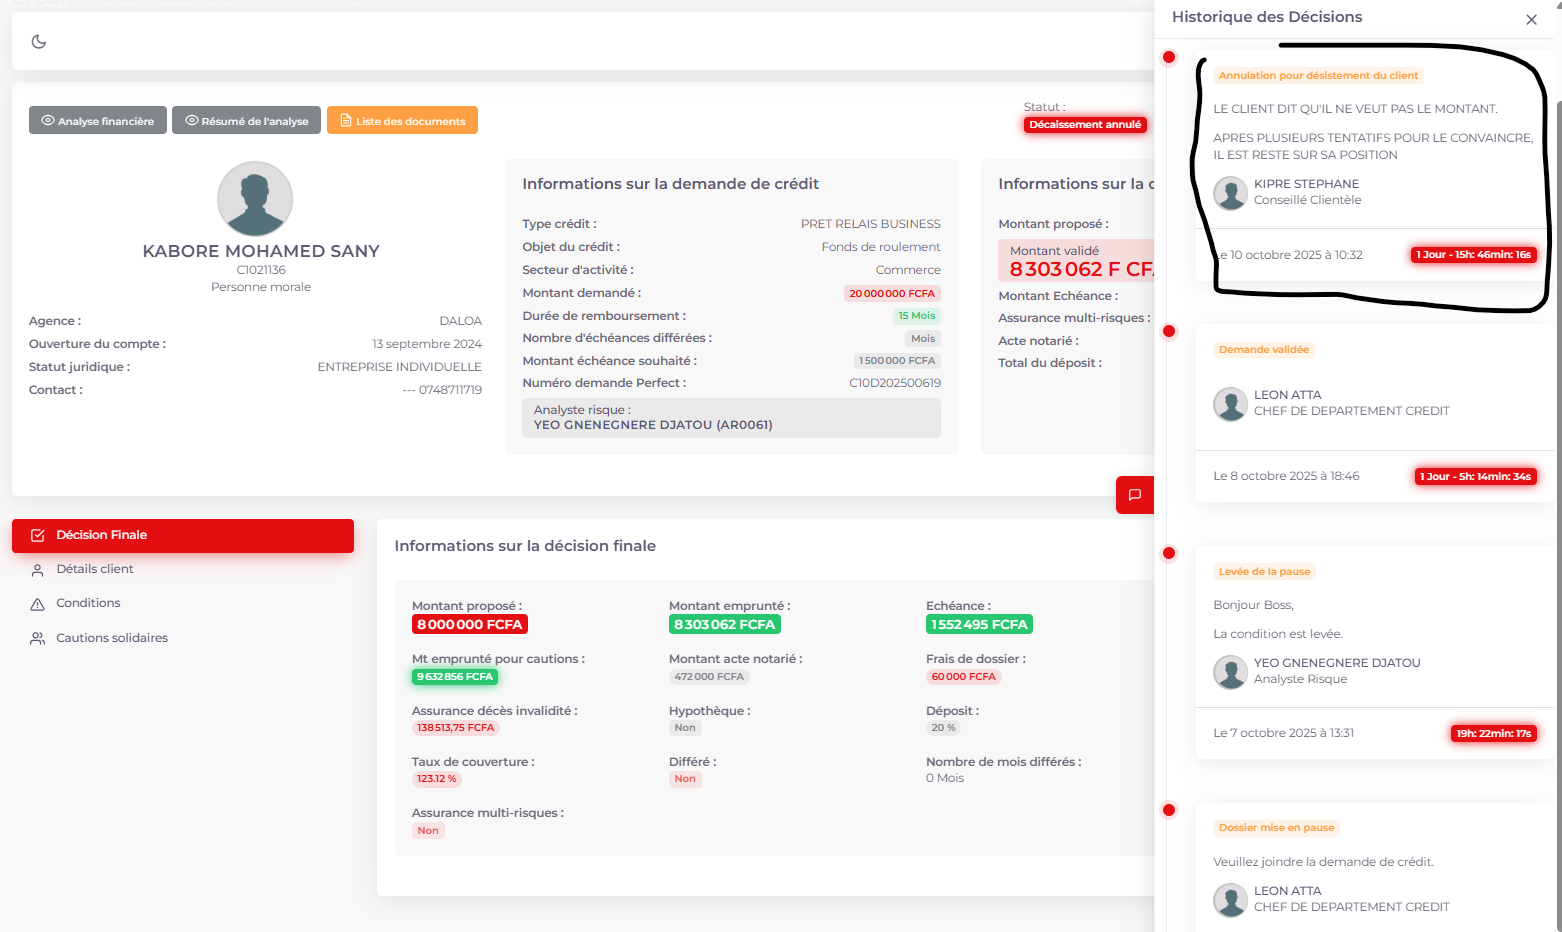
Task: Toggle dark mode moon icon
Action: [x=39, y=42]
